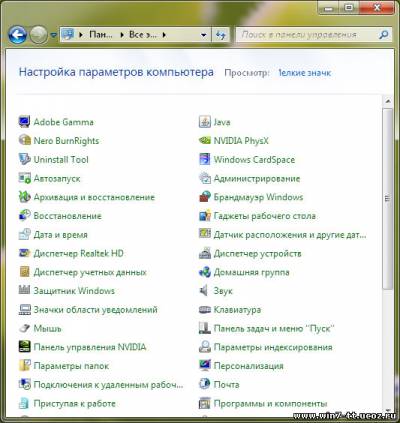This screenshot has height=423, width=400.
Task: Click the Администрирование icon
Action: [x=205, y=178]
